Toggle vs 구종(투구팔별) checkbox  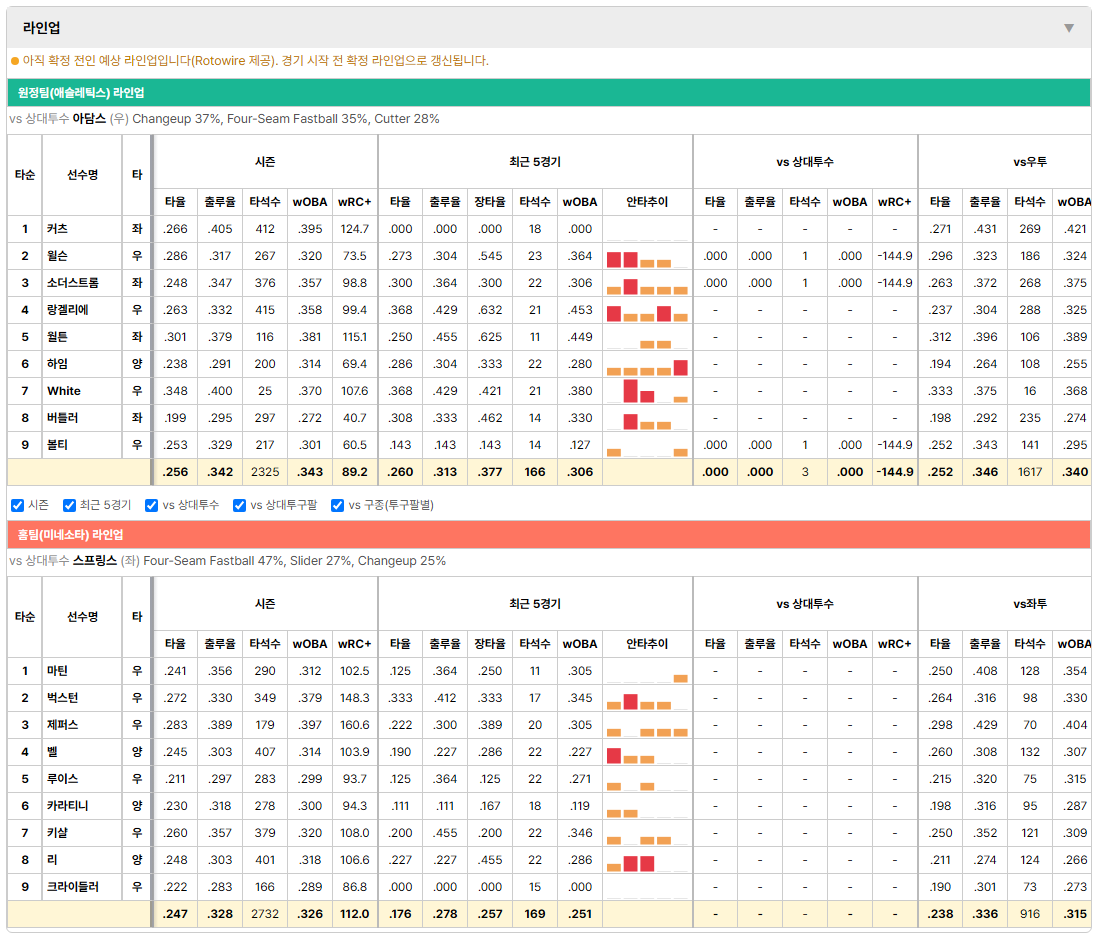(338, 506)
